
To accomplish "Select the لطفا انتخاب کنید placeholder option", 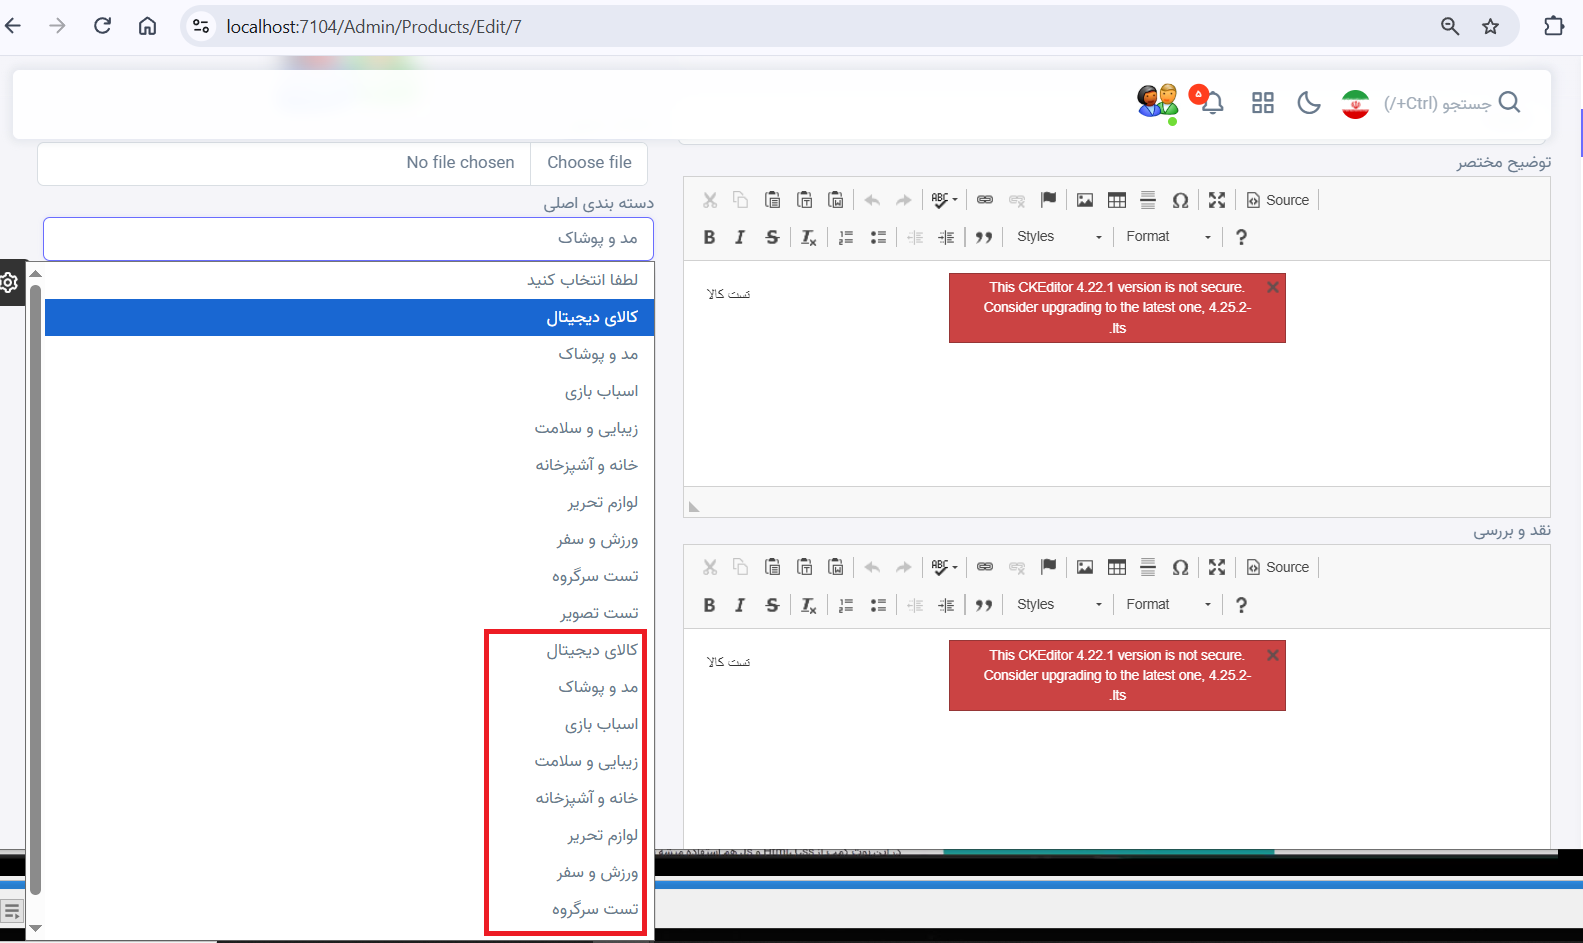I will point(349,280).
